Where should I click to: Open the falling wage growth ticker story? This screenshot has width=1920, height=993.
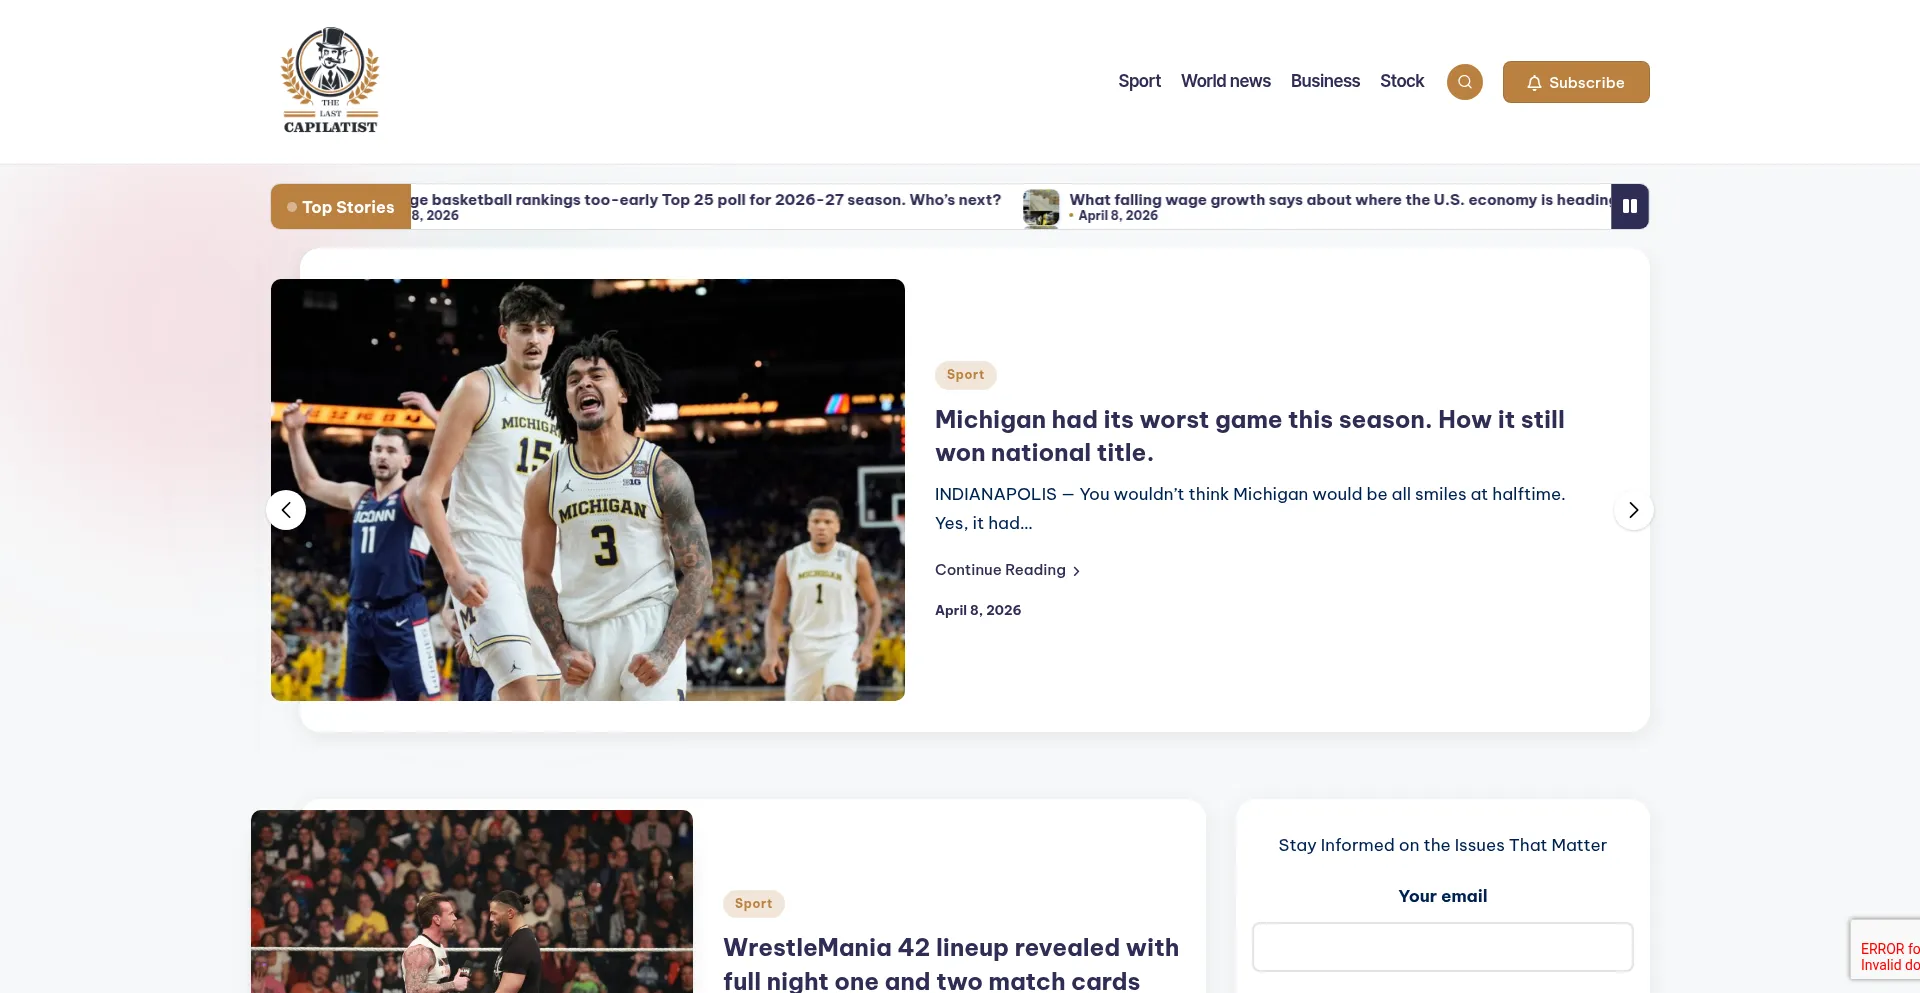click(1340, 200)
